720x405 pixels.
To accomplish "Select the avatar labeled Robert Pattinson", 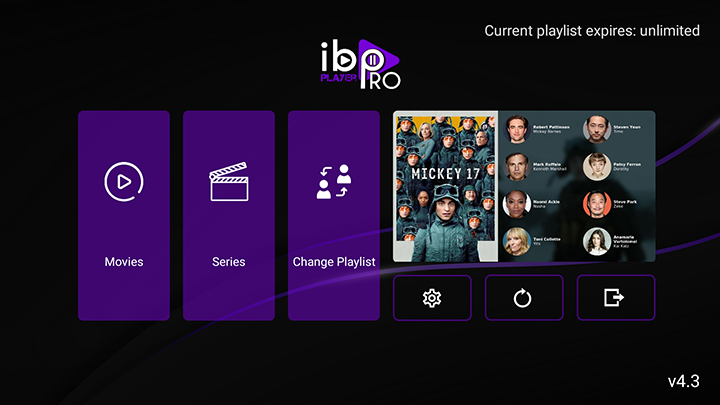I will [x=517, y=129].
